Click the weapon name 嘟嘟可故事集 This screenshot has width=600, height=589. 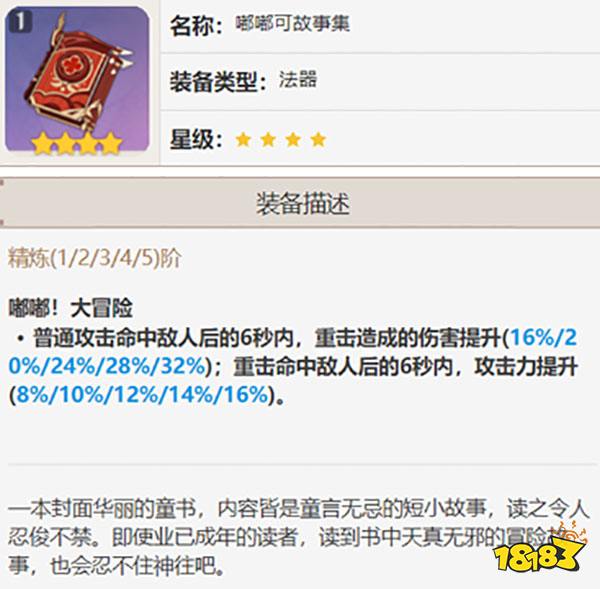[x=292, y=24]
